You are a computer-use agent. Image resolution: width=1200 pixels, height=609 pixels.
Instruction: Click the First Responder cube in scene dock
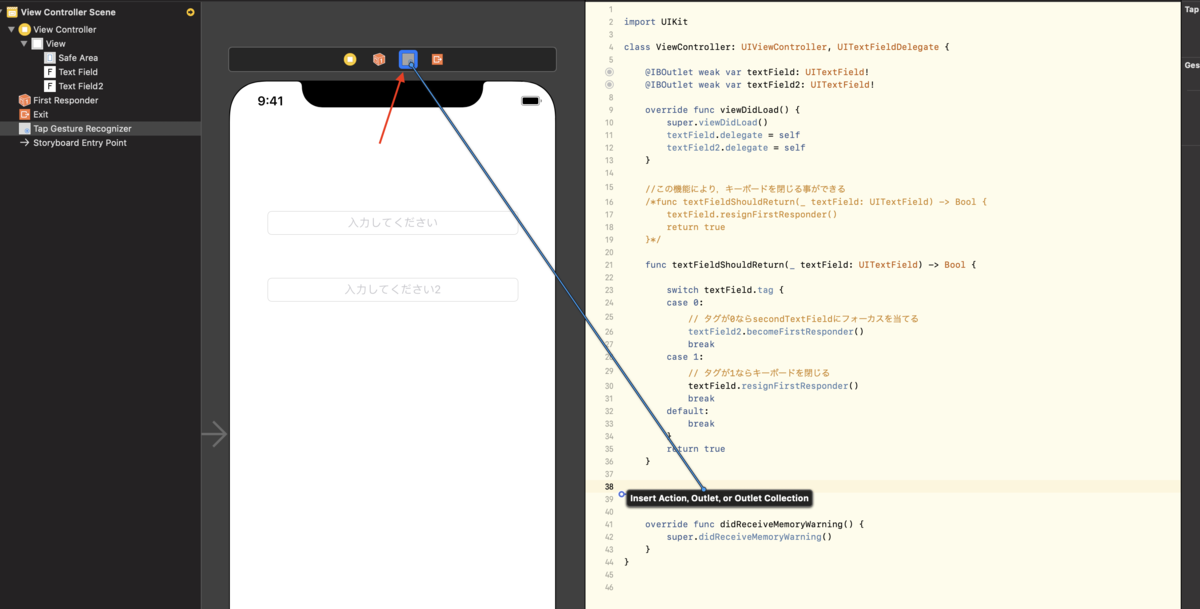pyautogui.click(x=379, y=60)
